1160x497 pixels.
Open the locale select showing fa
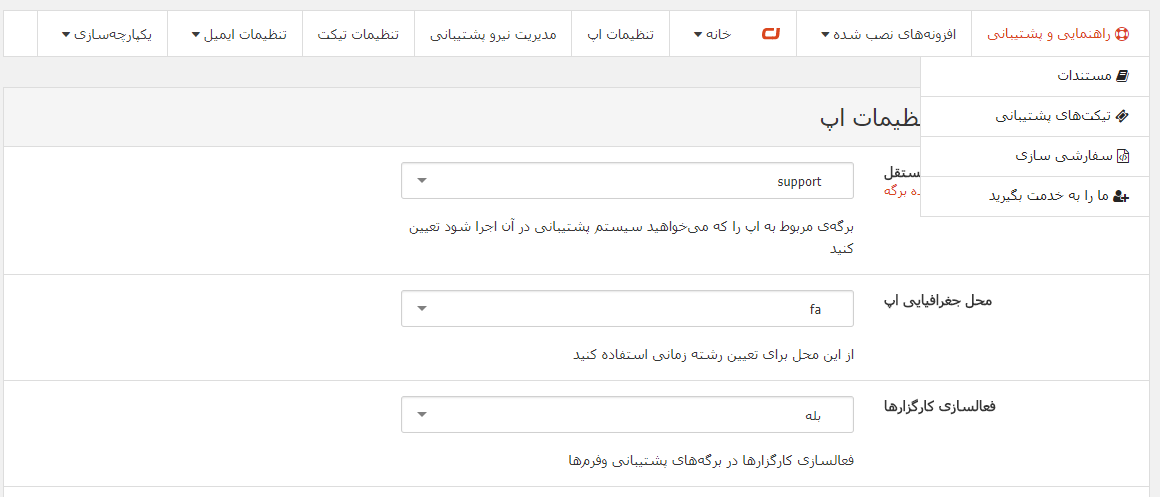coord(627,309)
